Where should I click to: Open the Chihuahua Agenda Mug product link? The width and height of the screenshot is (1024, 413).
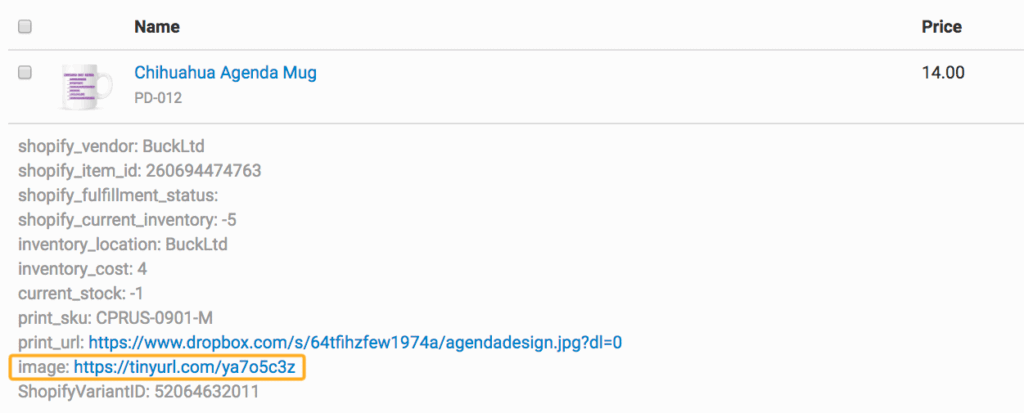click(225, 73)
